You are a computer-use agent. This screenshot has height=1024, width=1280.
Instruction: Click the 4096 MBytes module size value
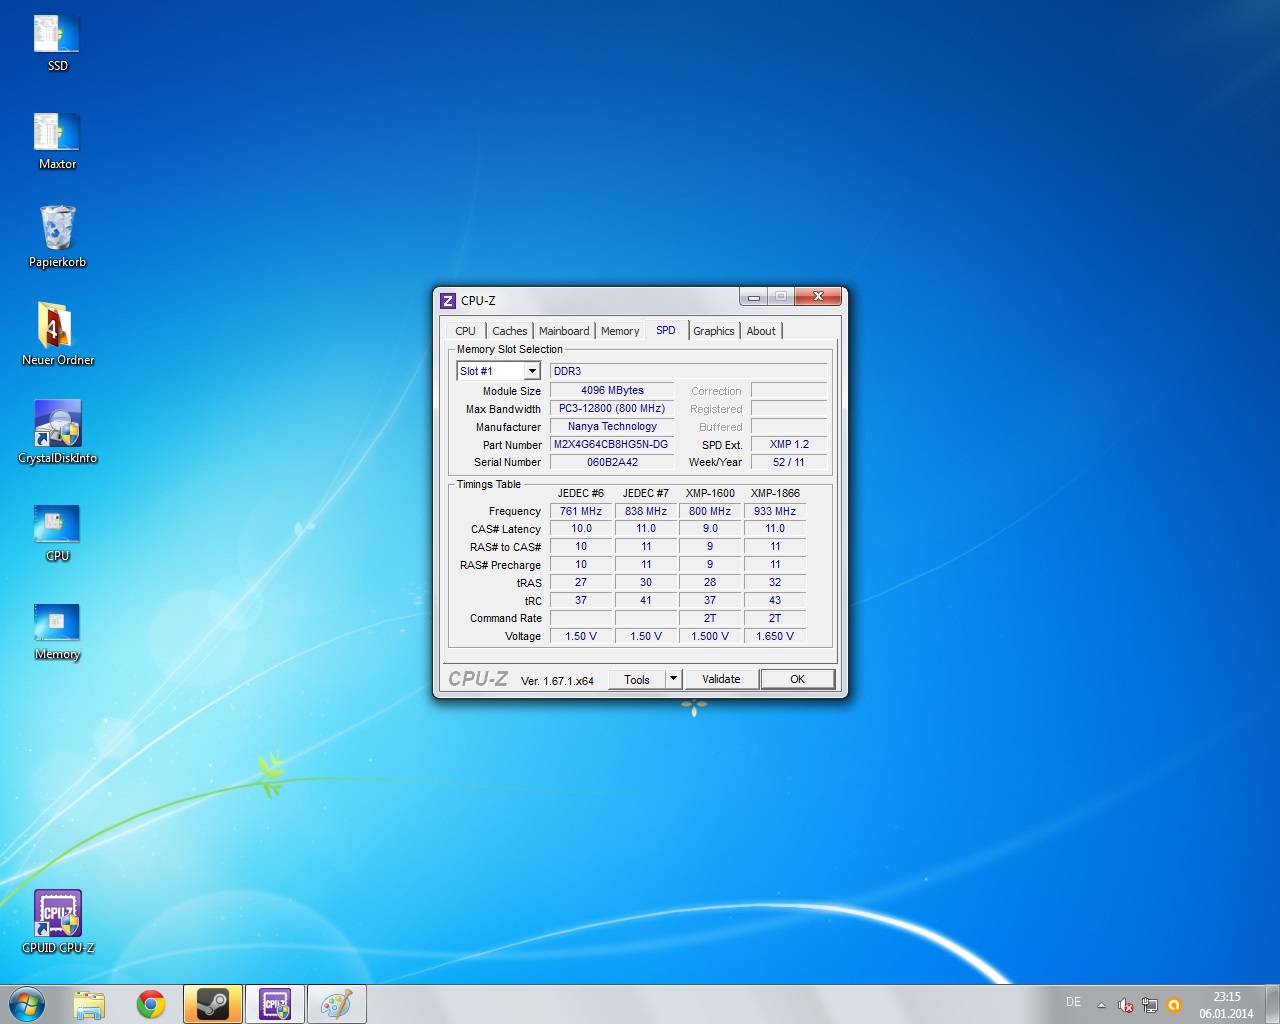tap(612, 391)
